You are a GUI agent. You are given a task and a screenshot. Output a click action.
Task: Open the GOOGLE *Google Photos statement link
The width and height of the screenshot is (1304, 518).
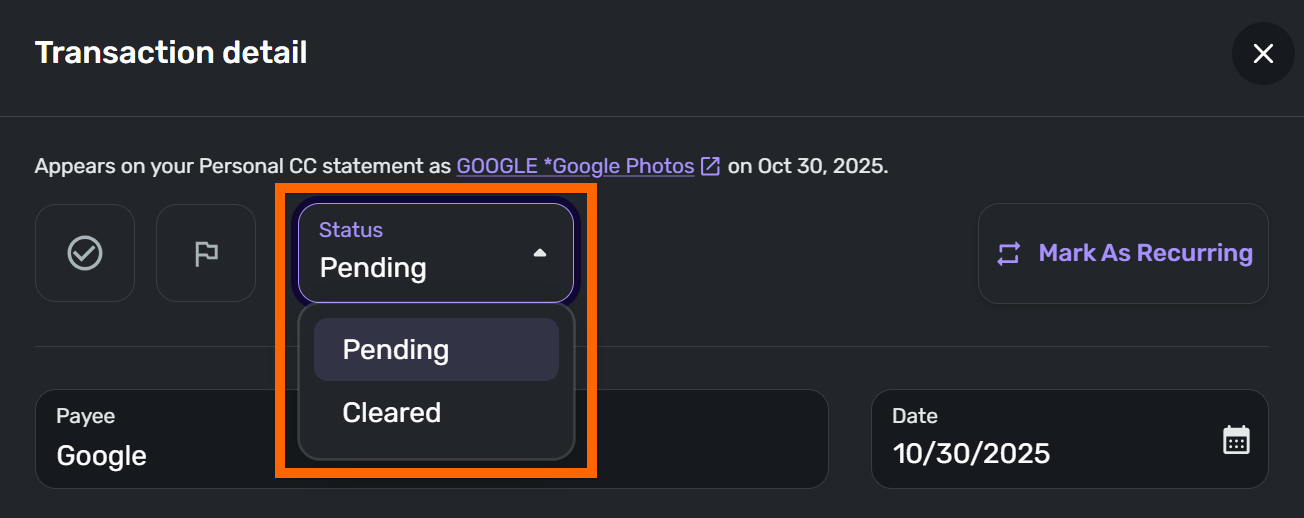575,166
